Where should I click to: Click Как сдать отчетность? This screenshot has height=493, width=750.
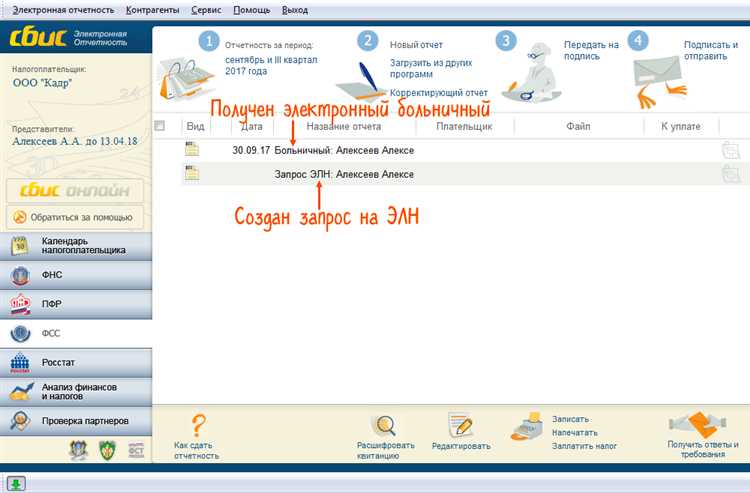click(196, 450)
